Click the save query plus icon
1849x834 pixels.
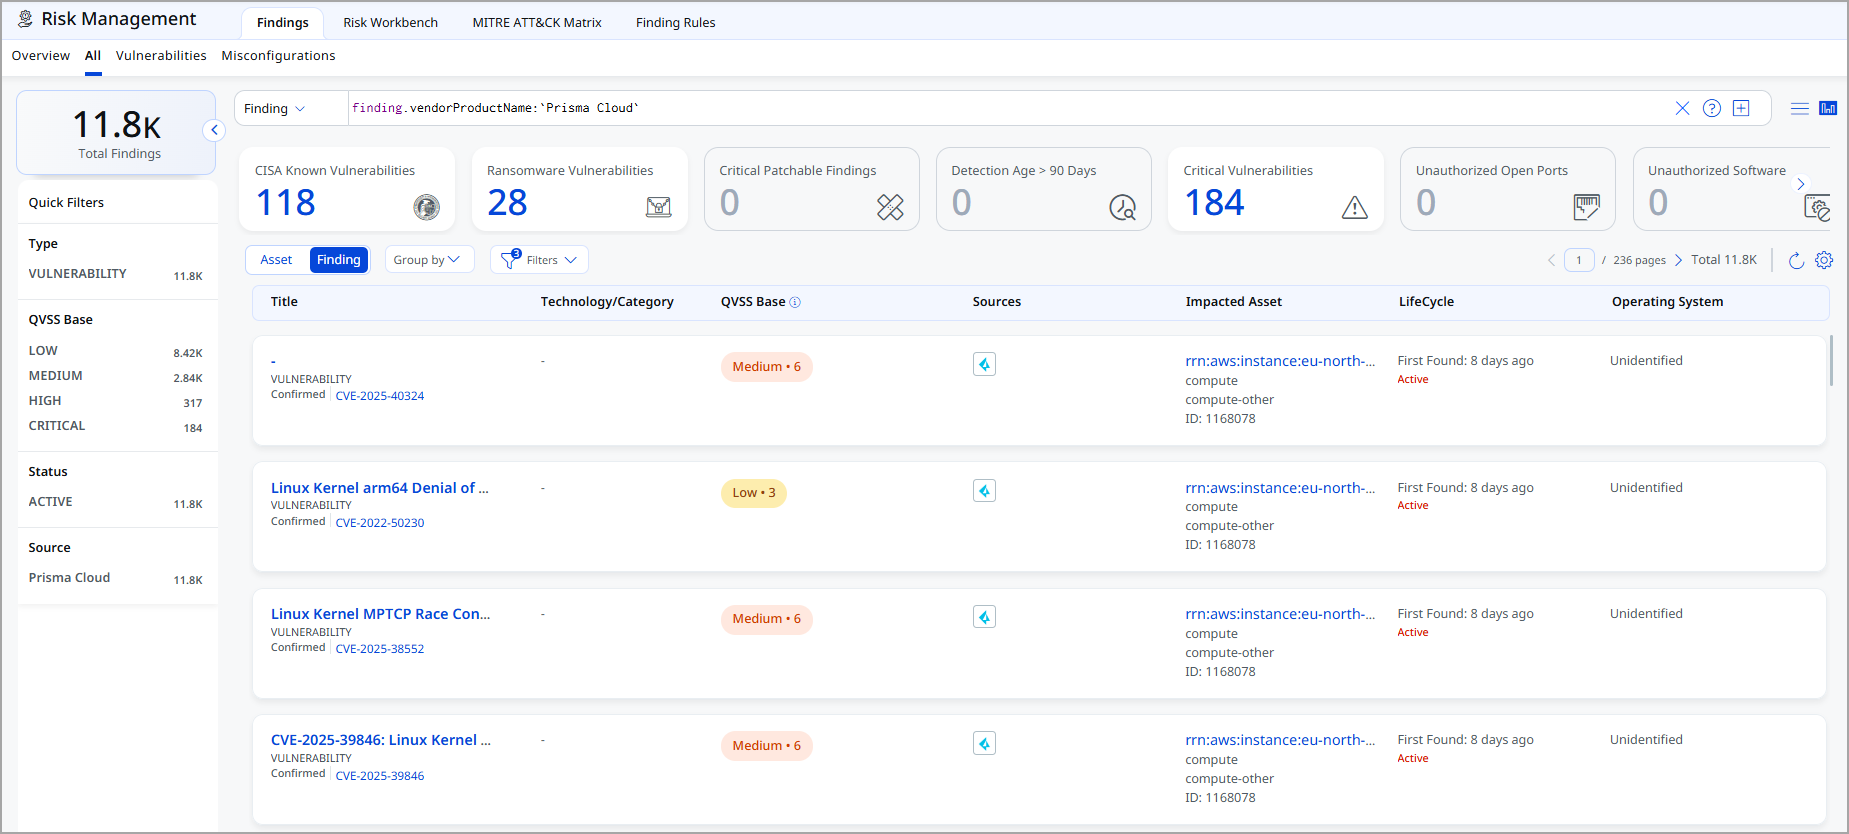1741,108
